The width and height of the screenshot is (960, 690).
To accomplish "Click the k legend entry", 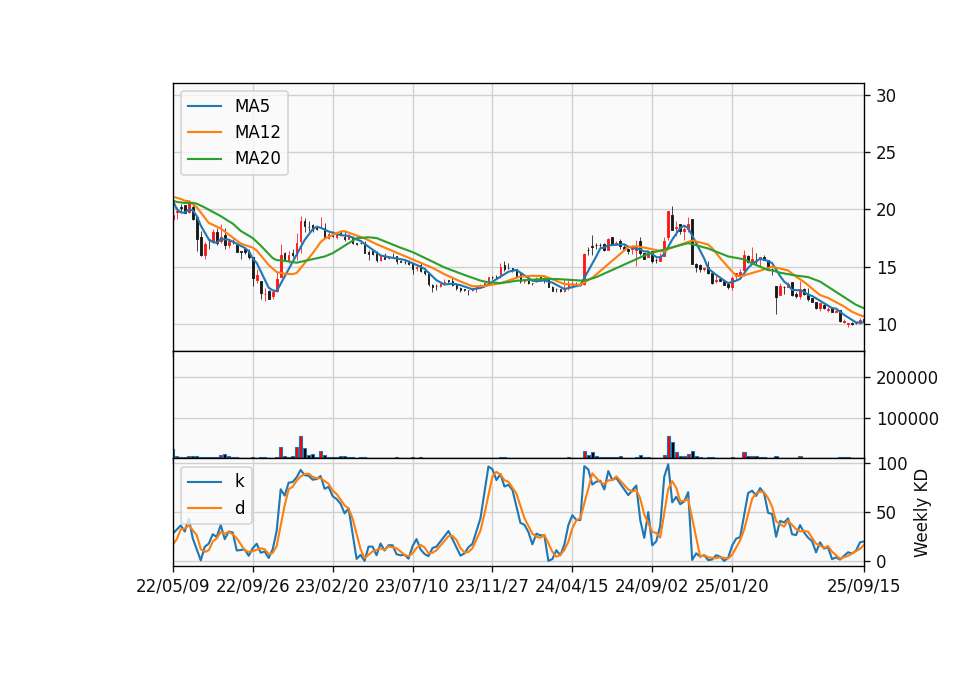I will (x=239, y=481).
